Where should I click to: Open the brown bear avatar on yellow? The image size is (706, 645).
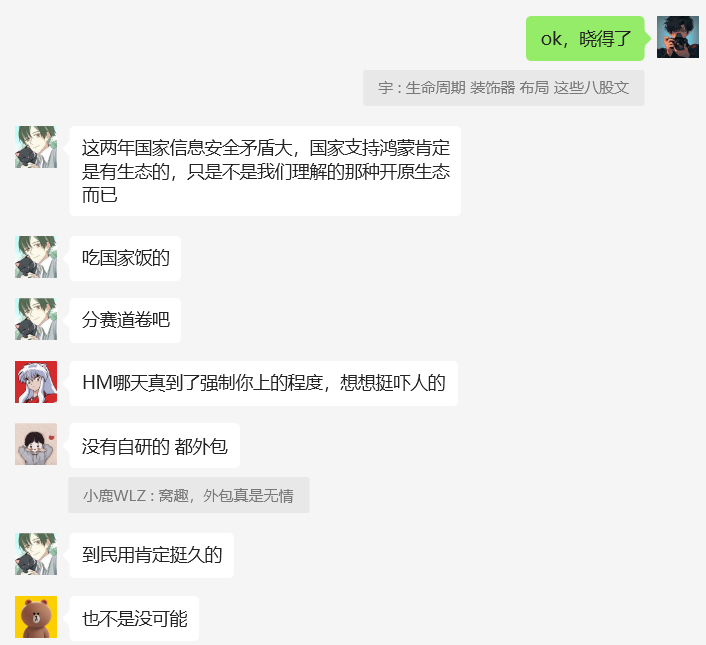pos(36,617)
